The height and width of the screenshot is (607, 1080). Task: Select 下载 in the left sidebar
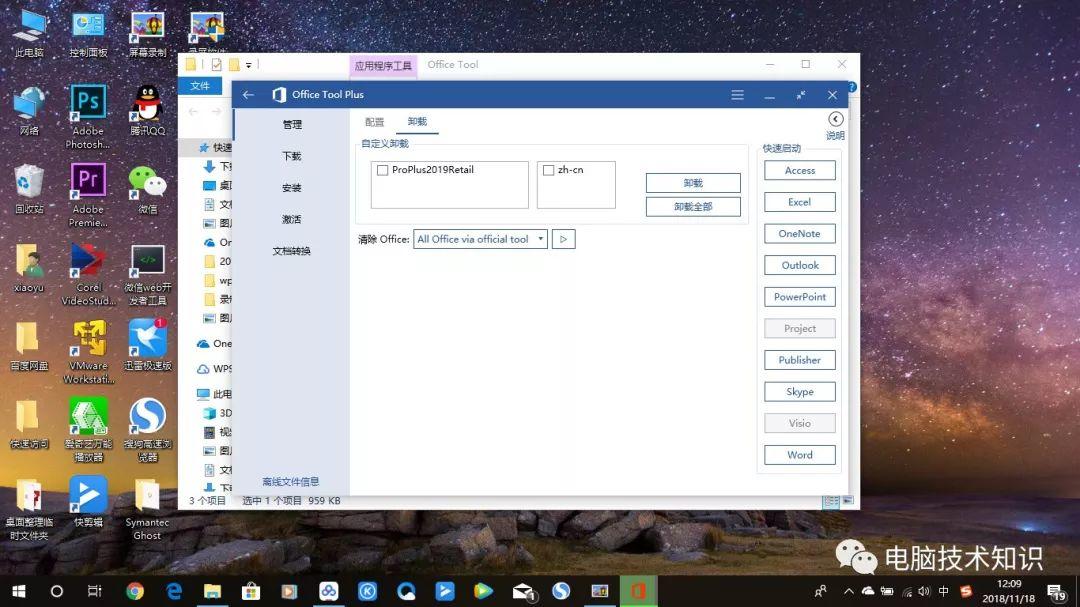click(292, 156)
